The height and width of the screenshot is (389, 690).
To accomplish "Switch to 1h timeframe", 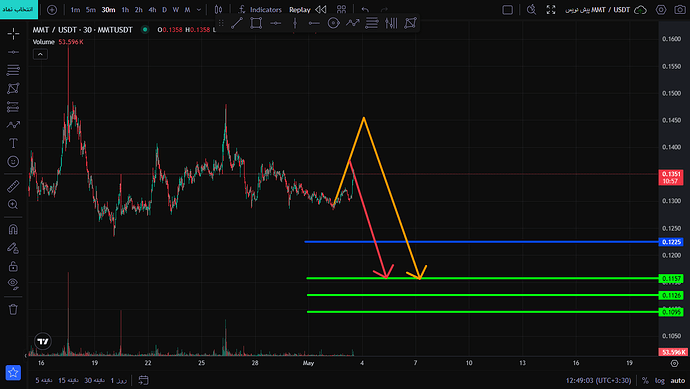I will (x=125, y=10).
